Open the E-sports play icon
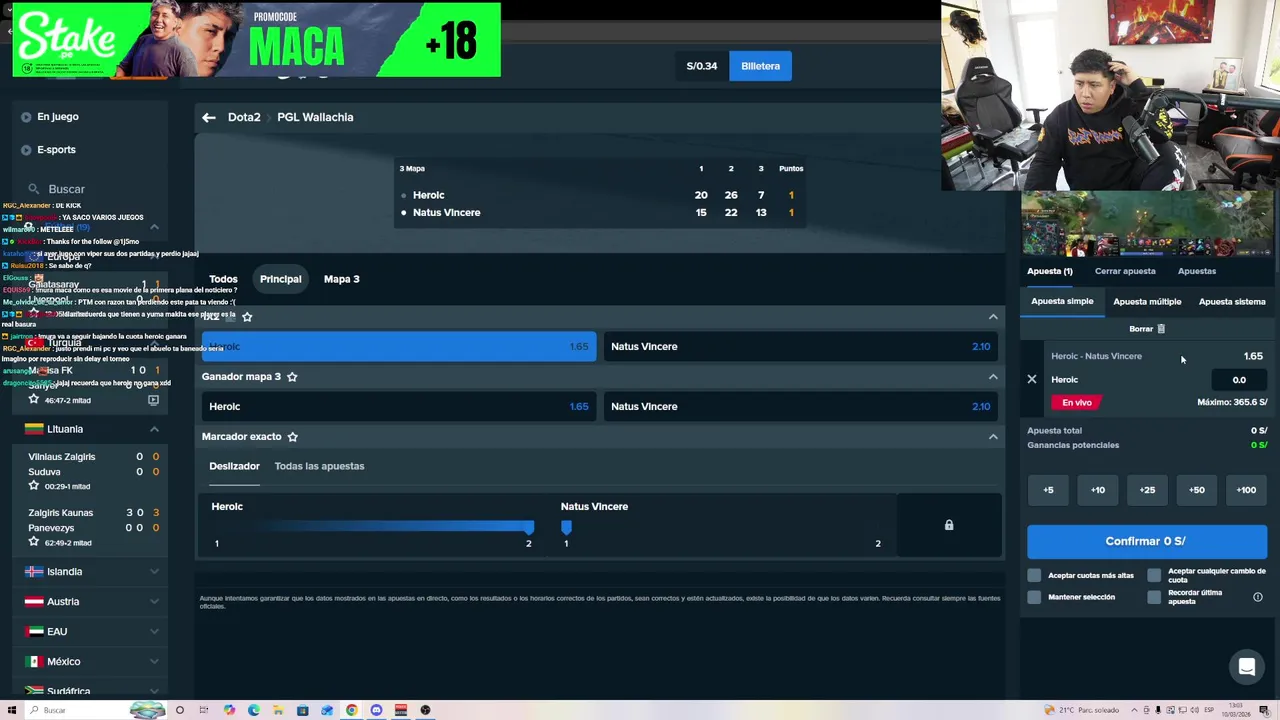 click(x=26, y=150)
